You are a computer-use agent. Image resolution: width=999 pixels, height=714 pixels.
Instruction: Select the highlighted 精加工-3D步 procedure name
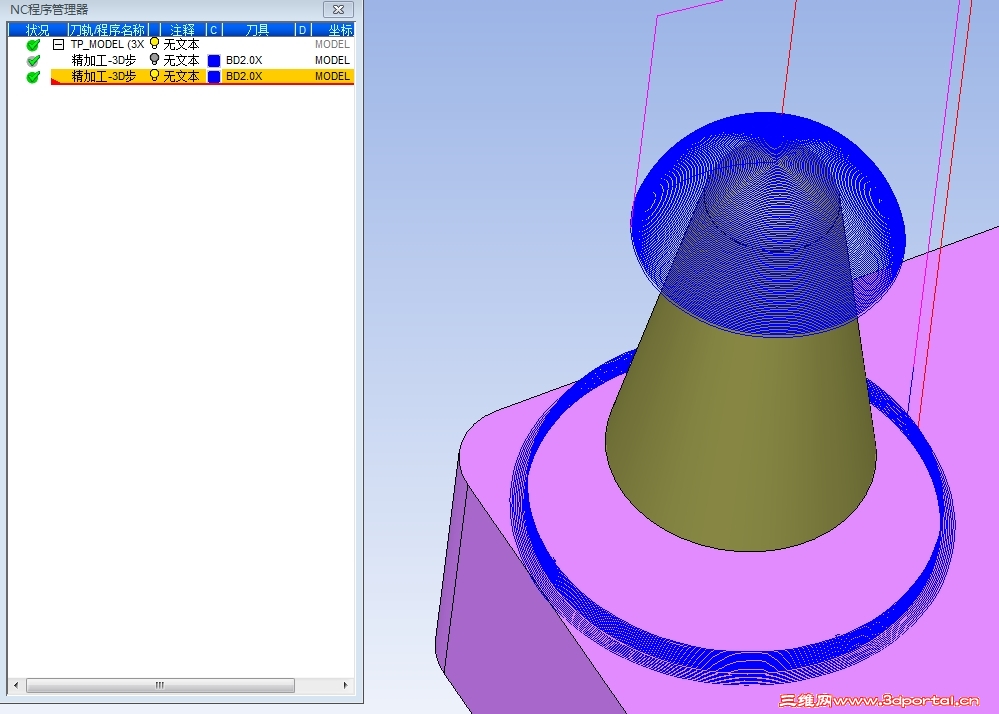point(104,76)
